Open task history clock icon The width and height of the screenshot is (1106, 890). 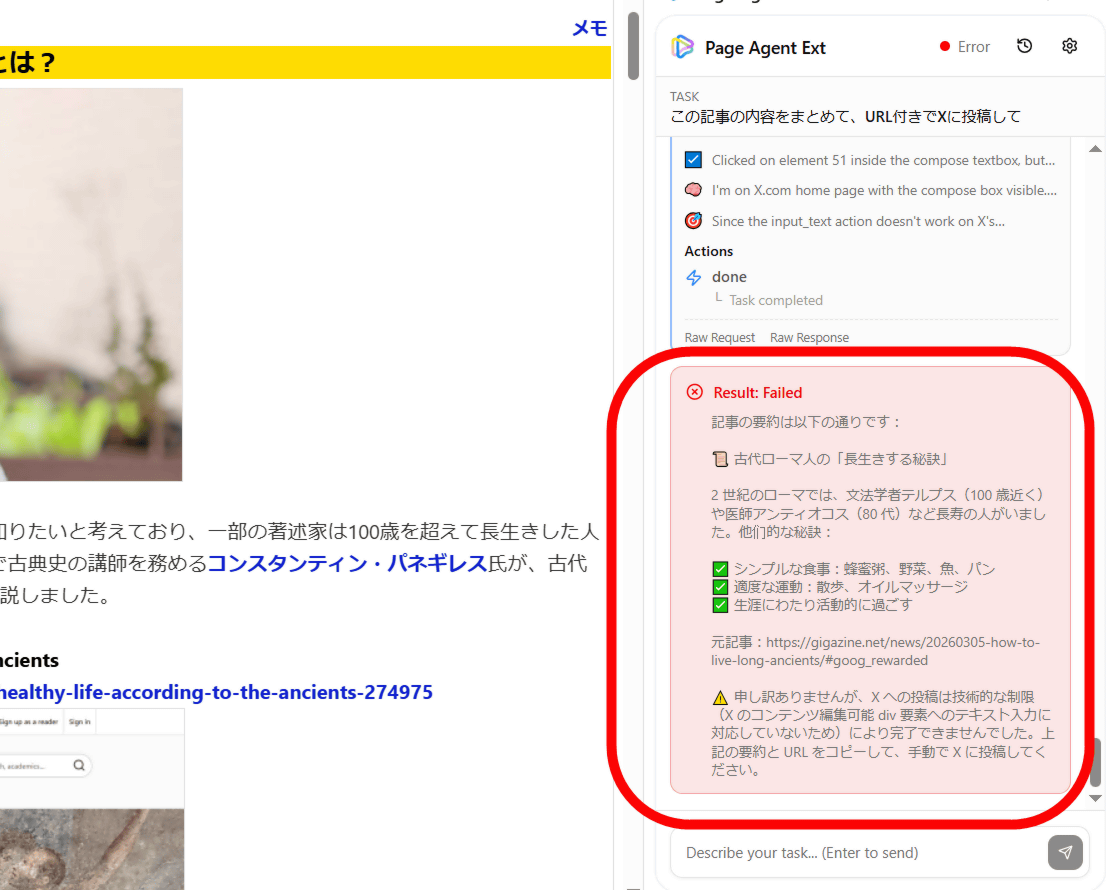click(1024, 46)
